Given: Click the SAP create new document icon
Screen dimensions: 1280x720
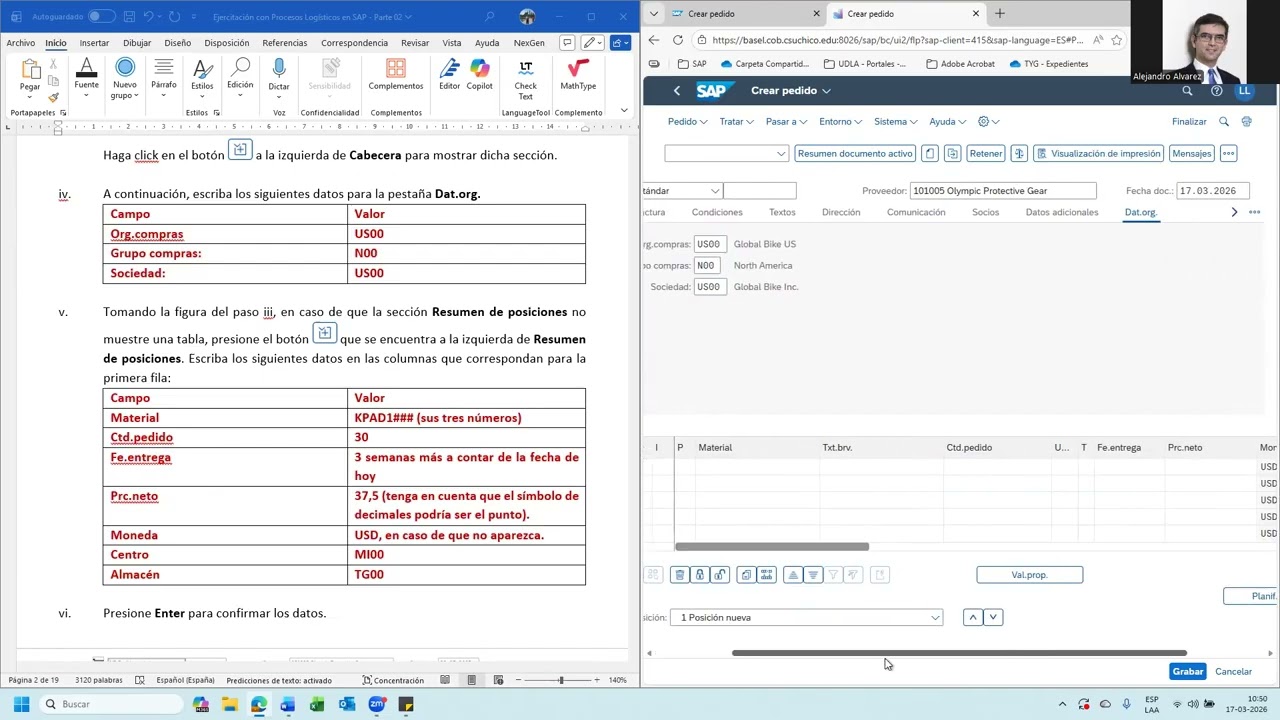Looking at the screenshot, I should pyautogui.click(x=930, y=153).
